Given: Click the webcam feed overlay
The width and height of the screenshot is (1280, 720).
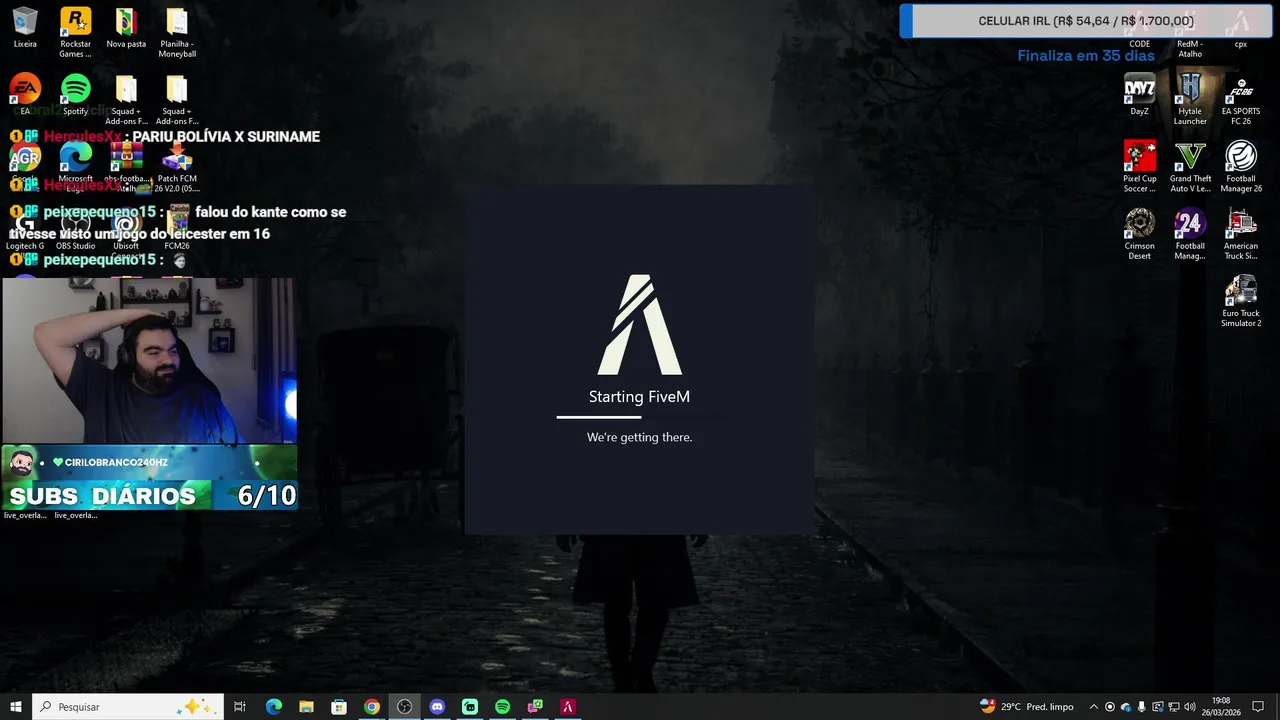Looking at the screenshot, I should (x=149, y=360).
